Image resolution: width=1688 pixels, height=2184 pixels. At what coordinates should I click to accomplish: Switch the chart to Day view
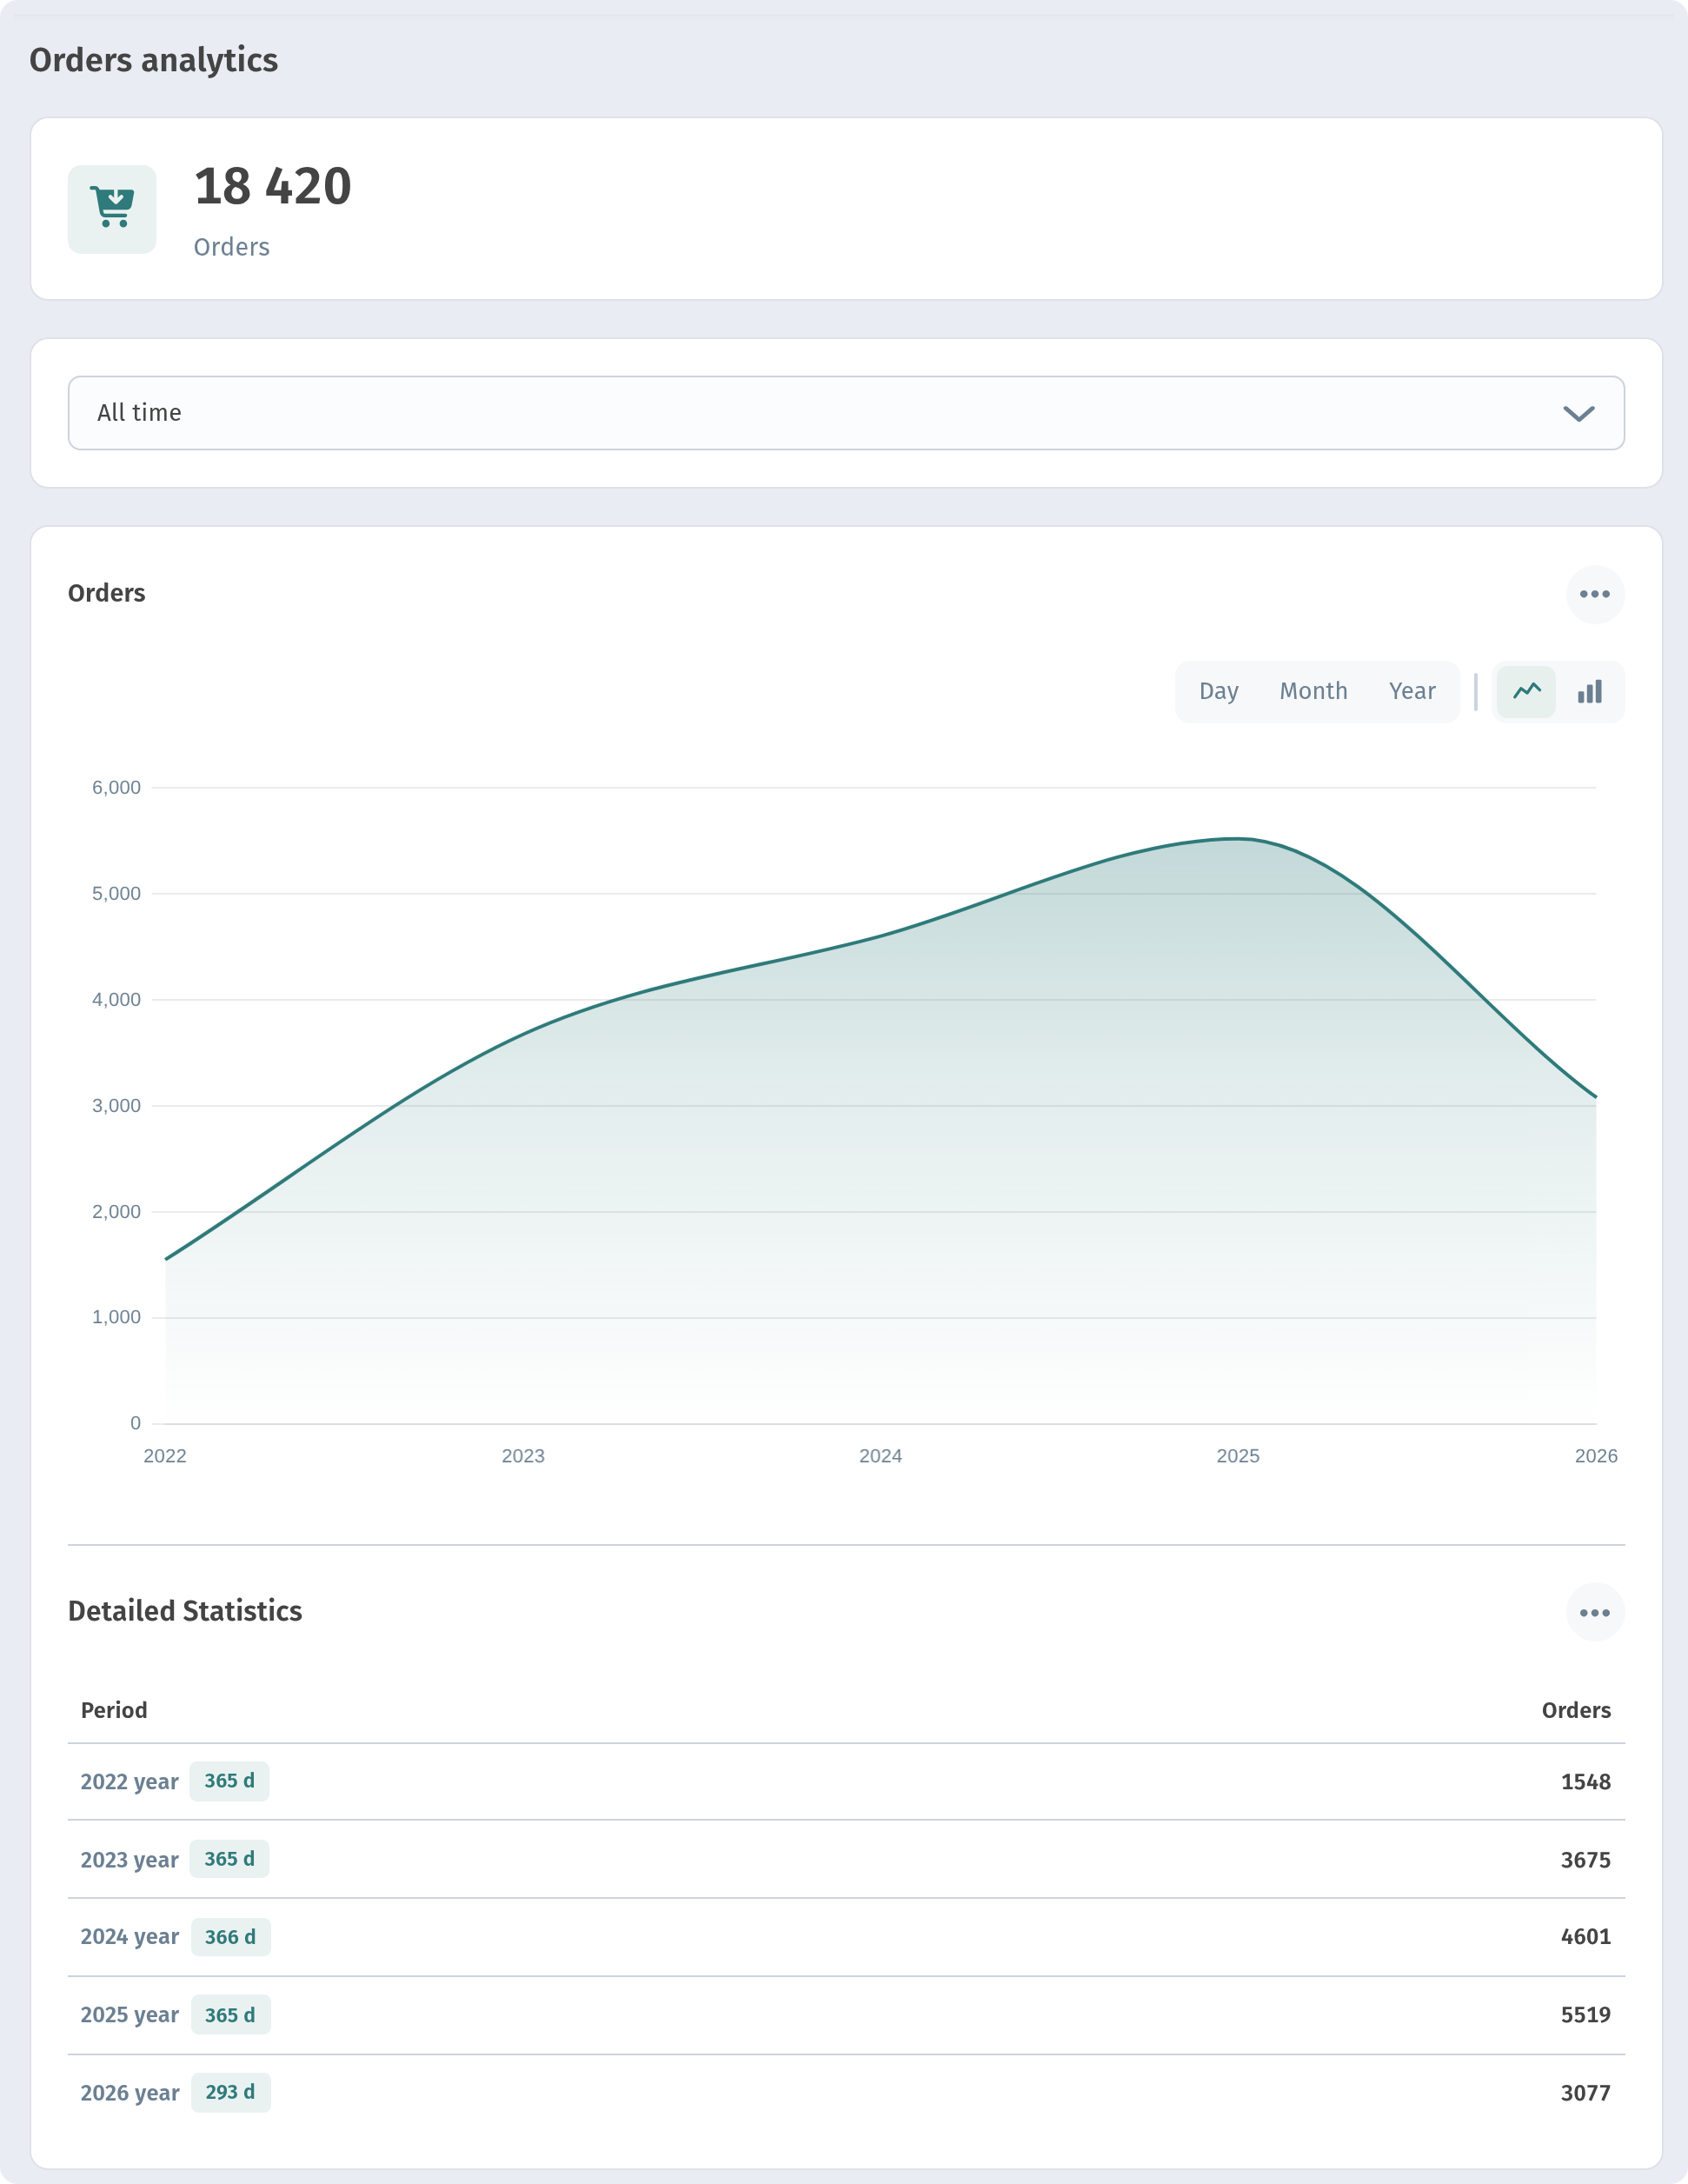(1218, 691)
